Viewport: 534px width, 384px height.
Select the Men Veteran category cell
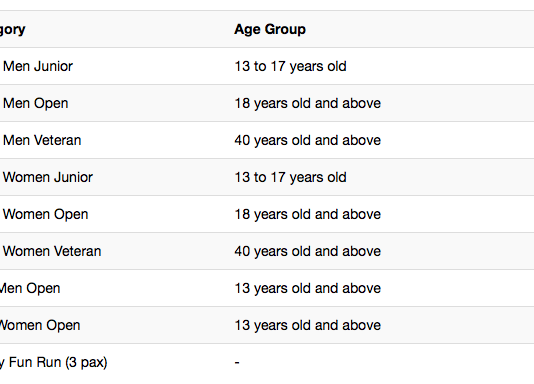(x=42, y=140)
